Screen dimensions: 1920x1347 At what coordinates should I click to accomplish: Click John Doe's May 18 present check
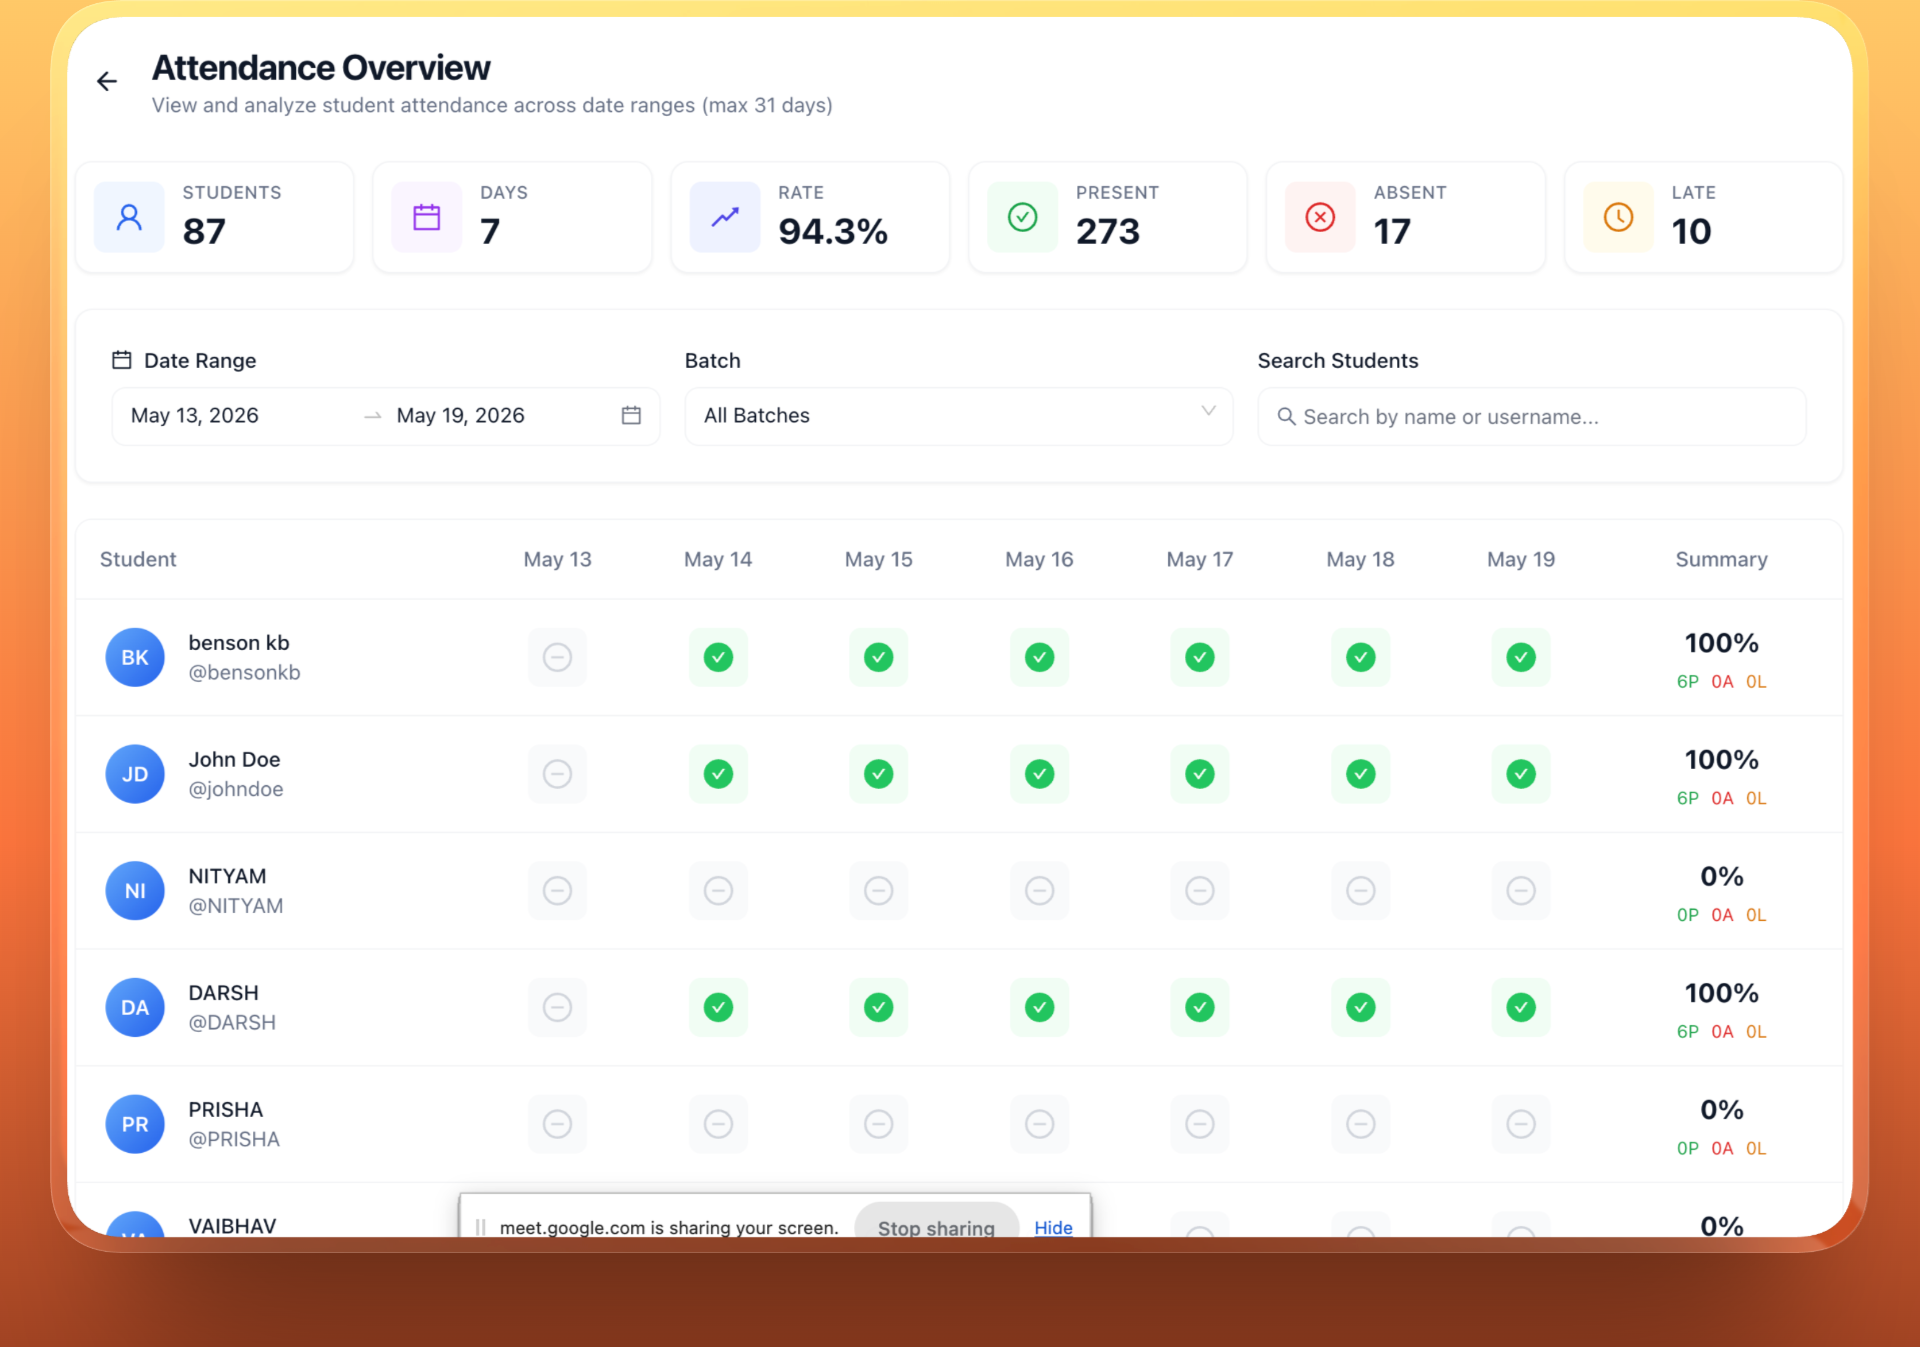pyautogui.click(x=1361, y=774)
